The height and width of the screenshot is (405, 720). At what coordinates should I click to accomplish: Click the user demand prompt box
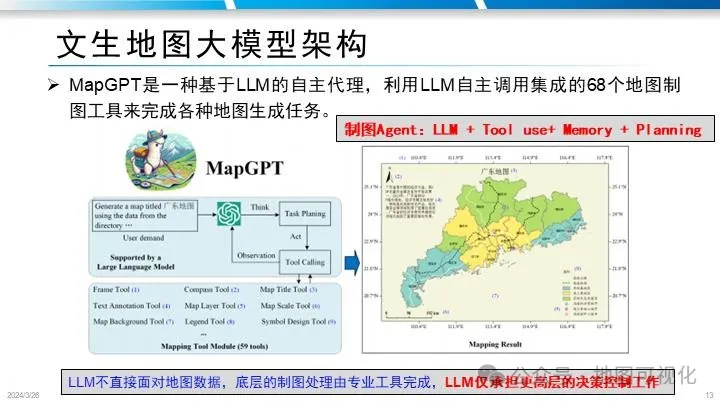click(x=145, y=216)
